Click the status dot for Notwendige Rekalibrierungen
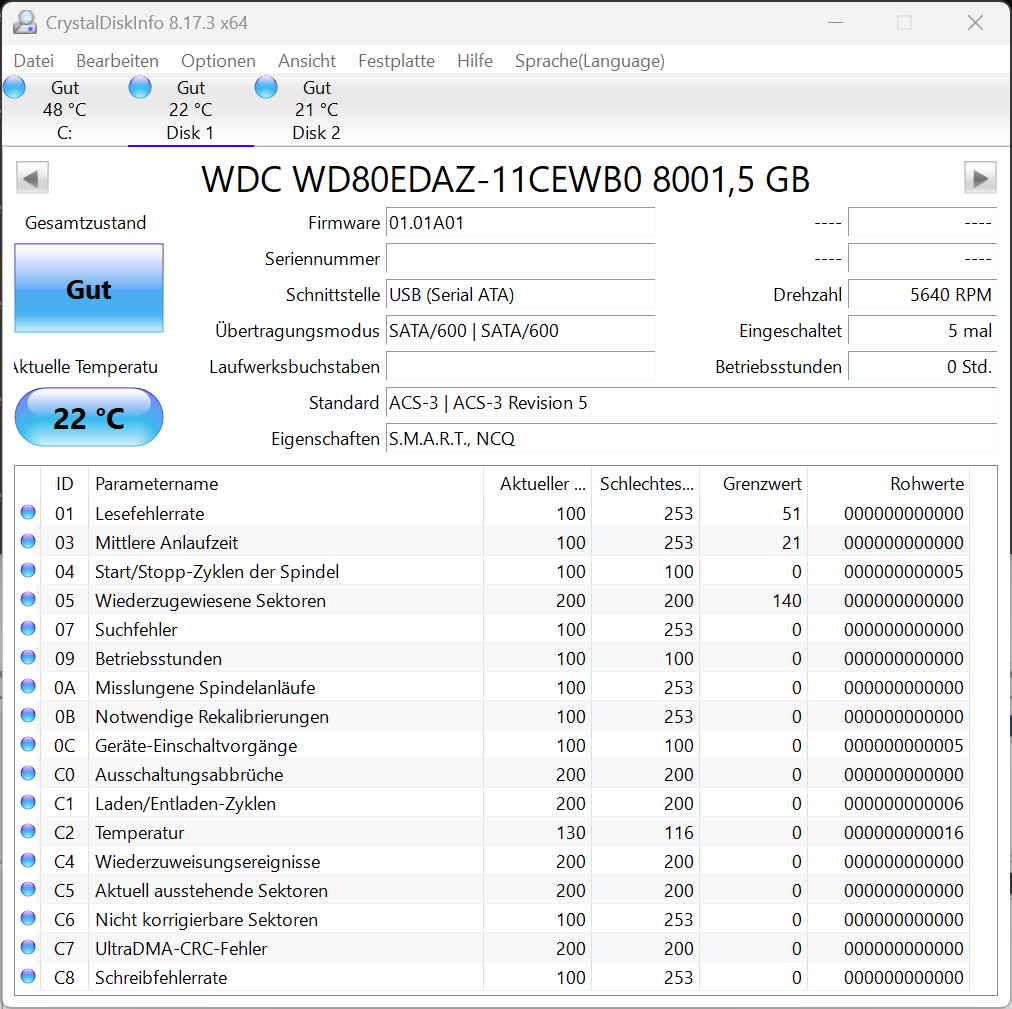This screenshot has height=1009, width=1012. tap(28, 716)
